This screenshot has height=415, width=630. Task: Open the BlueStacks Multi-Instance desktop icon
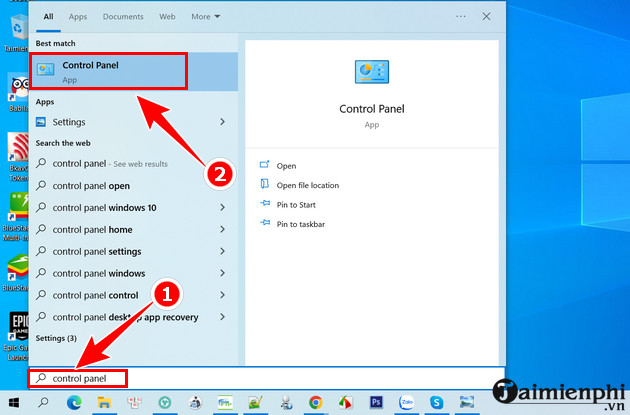[x=16, y=217]
